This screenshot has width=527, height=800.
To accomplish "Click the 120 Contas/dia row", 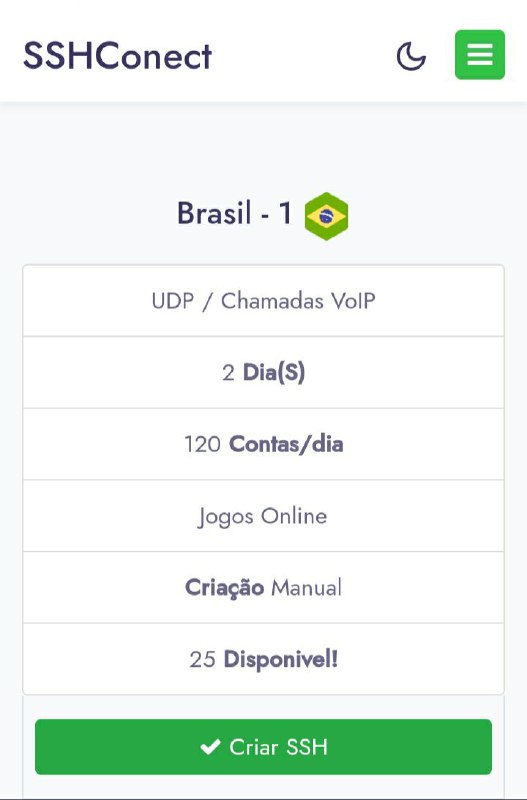I will tap(263, 444).
